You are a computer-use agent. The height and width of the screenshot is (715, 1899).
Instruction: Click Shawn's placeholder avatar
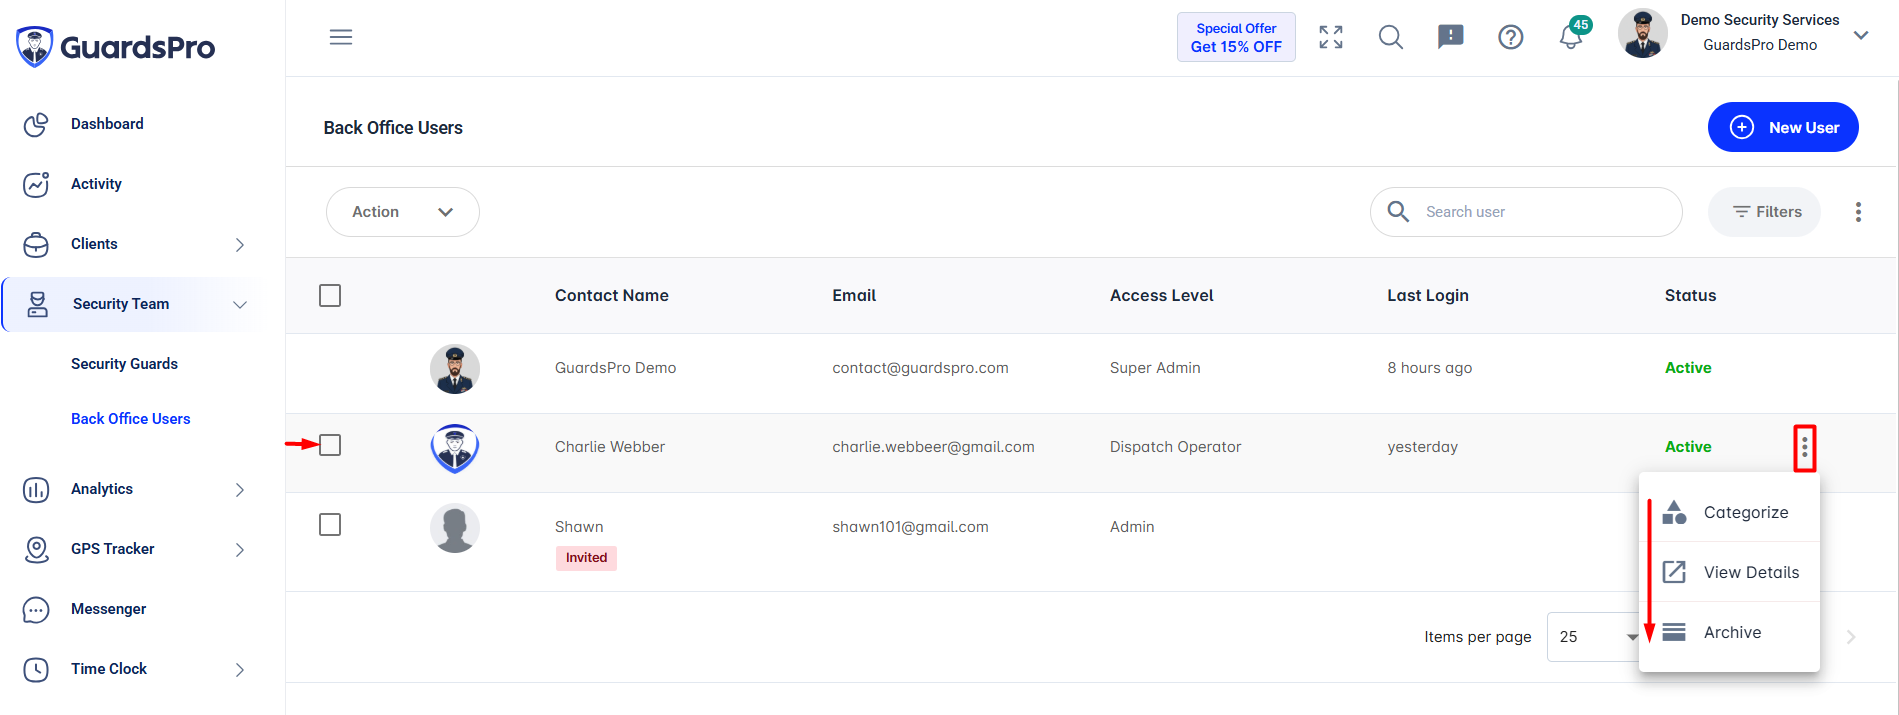click(455, 528)
